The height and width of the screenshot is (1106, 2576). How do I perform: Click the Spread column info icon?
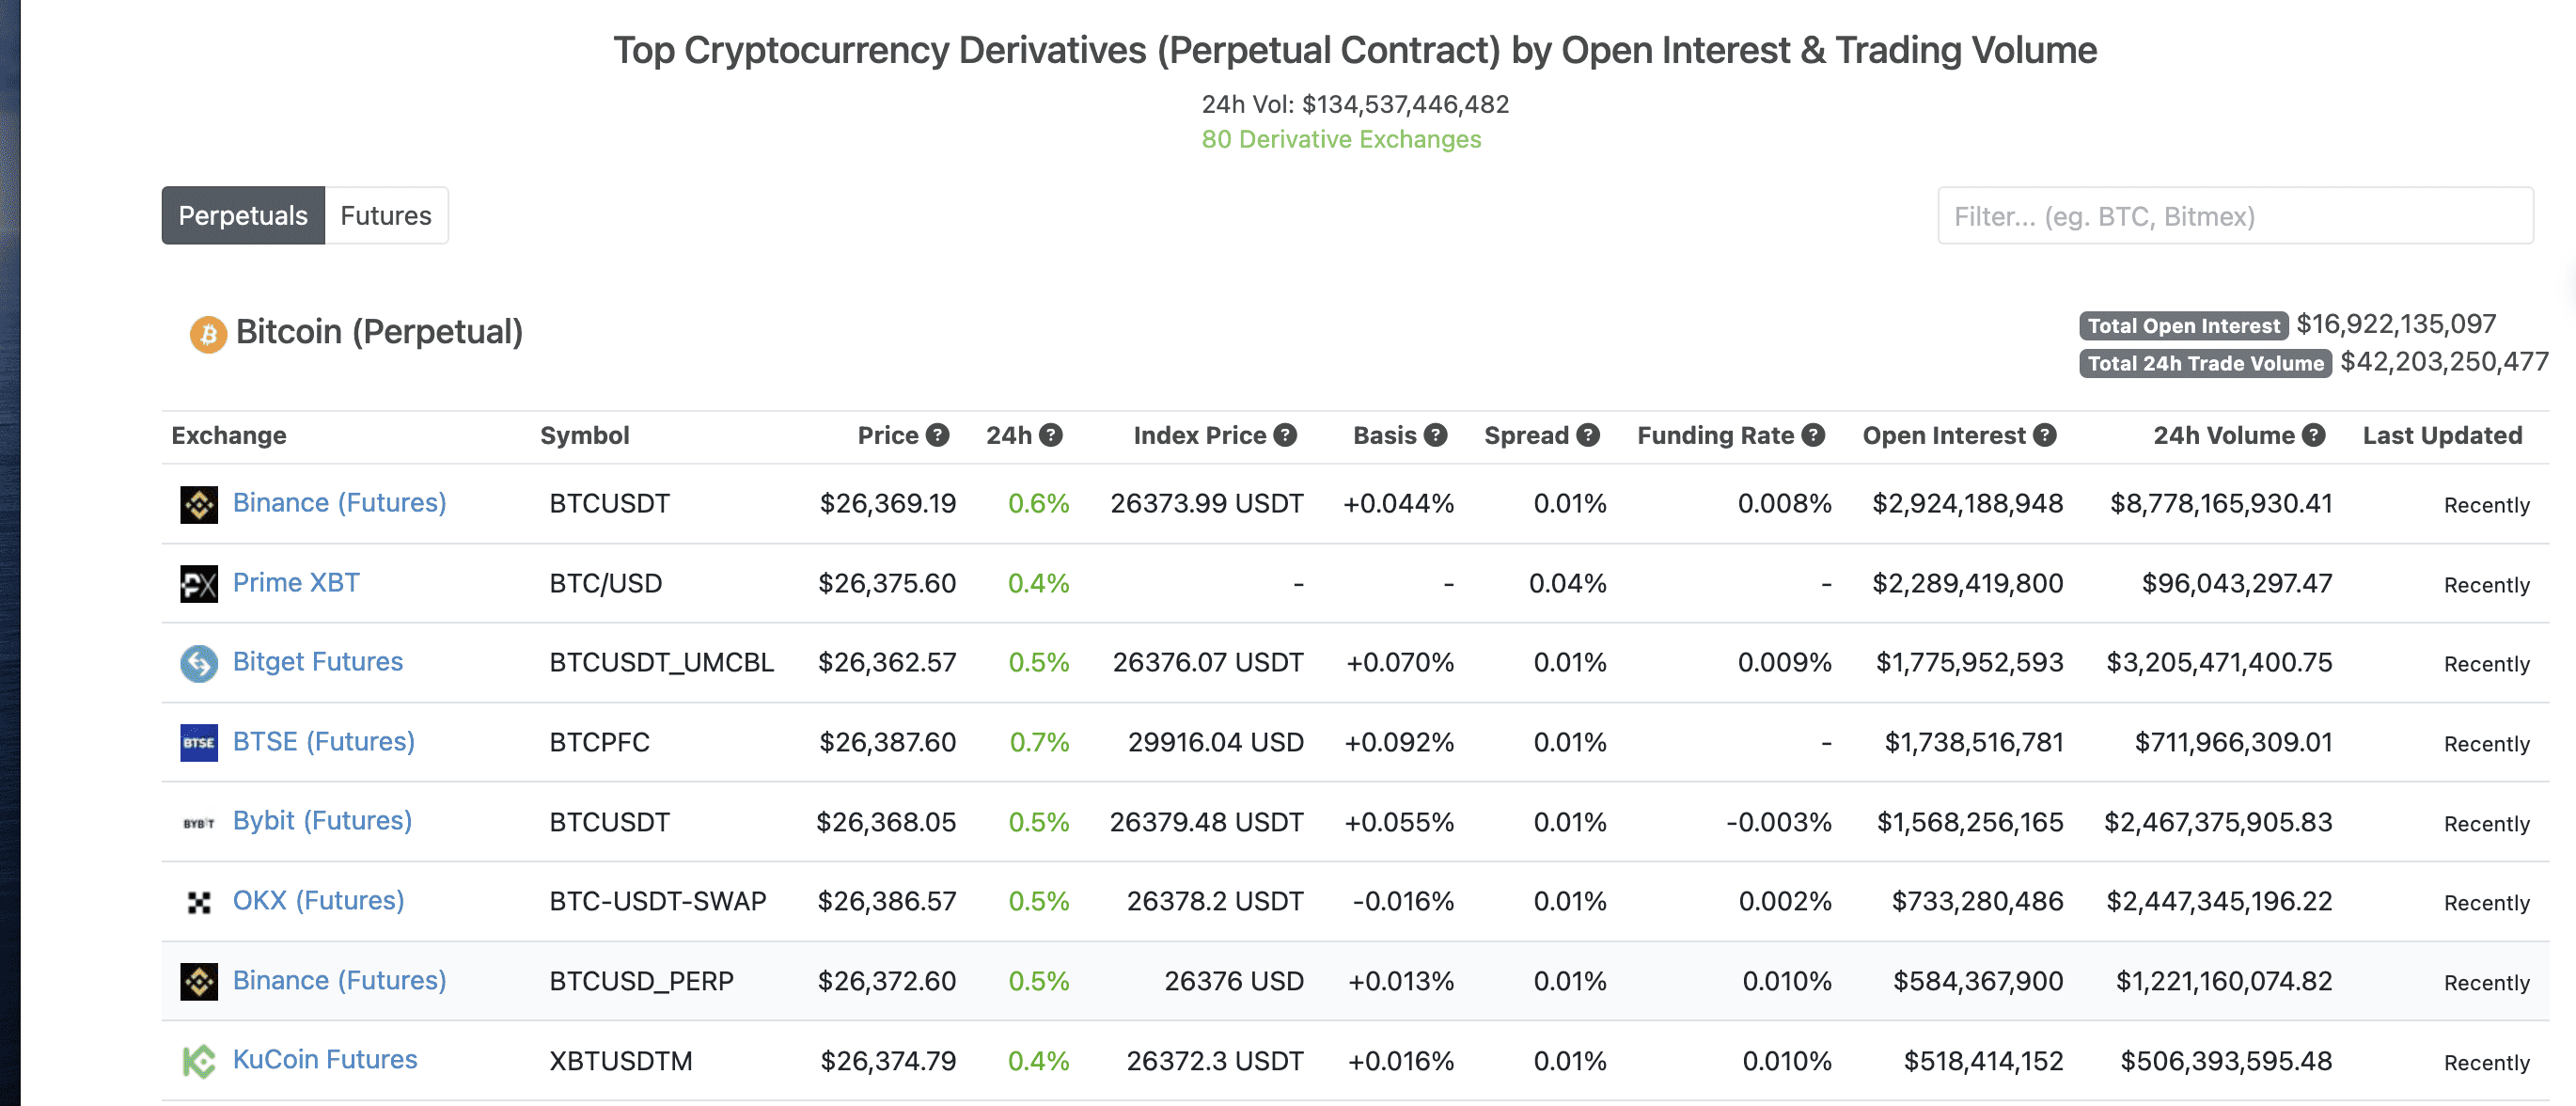pos(1588,436)
